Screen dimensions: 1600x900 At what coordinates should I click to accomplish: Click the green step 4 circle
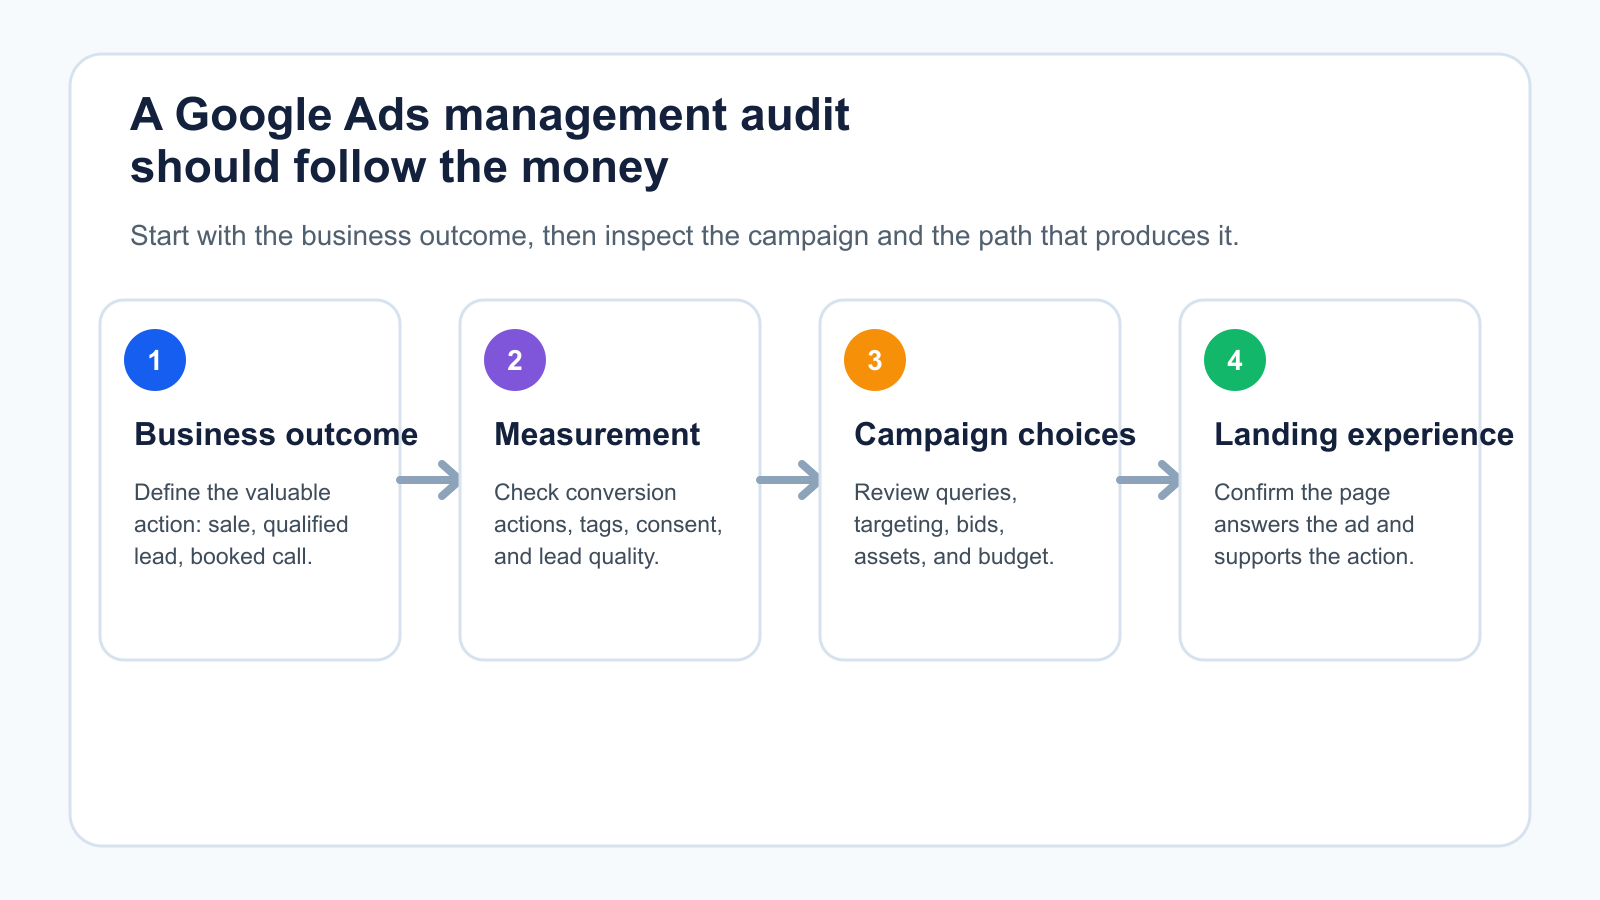(1235, 360)
